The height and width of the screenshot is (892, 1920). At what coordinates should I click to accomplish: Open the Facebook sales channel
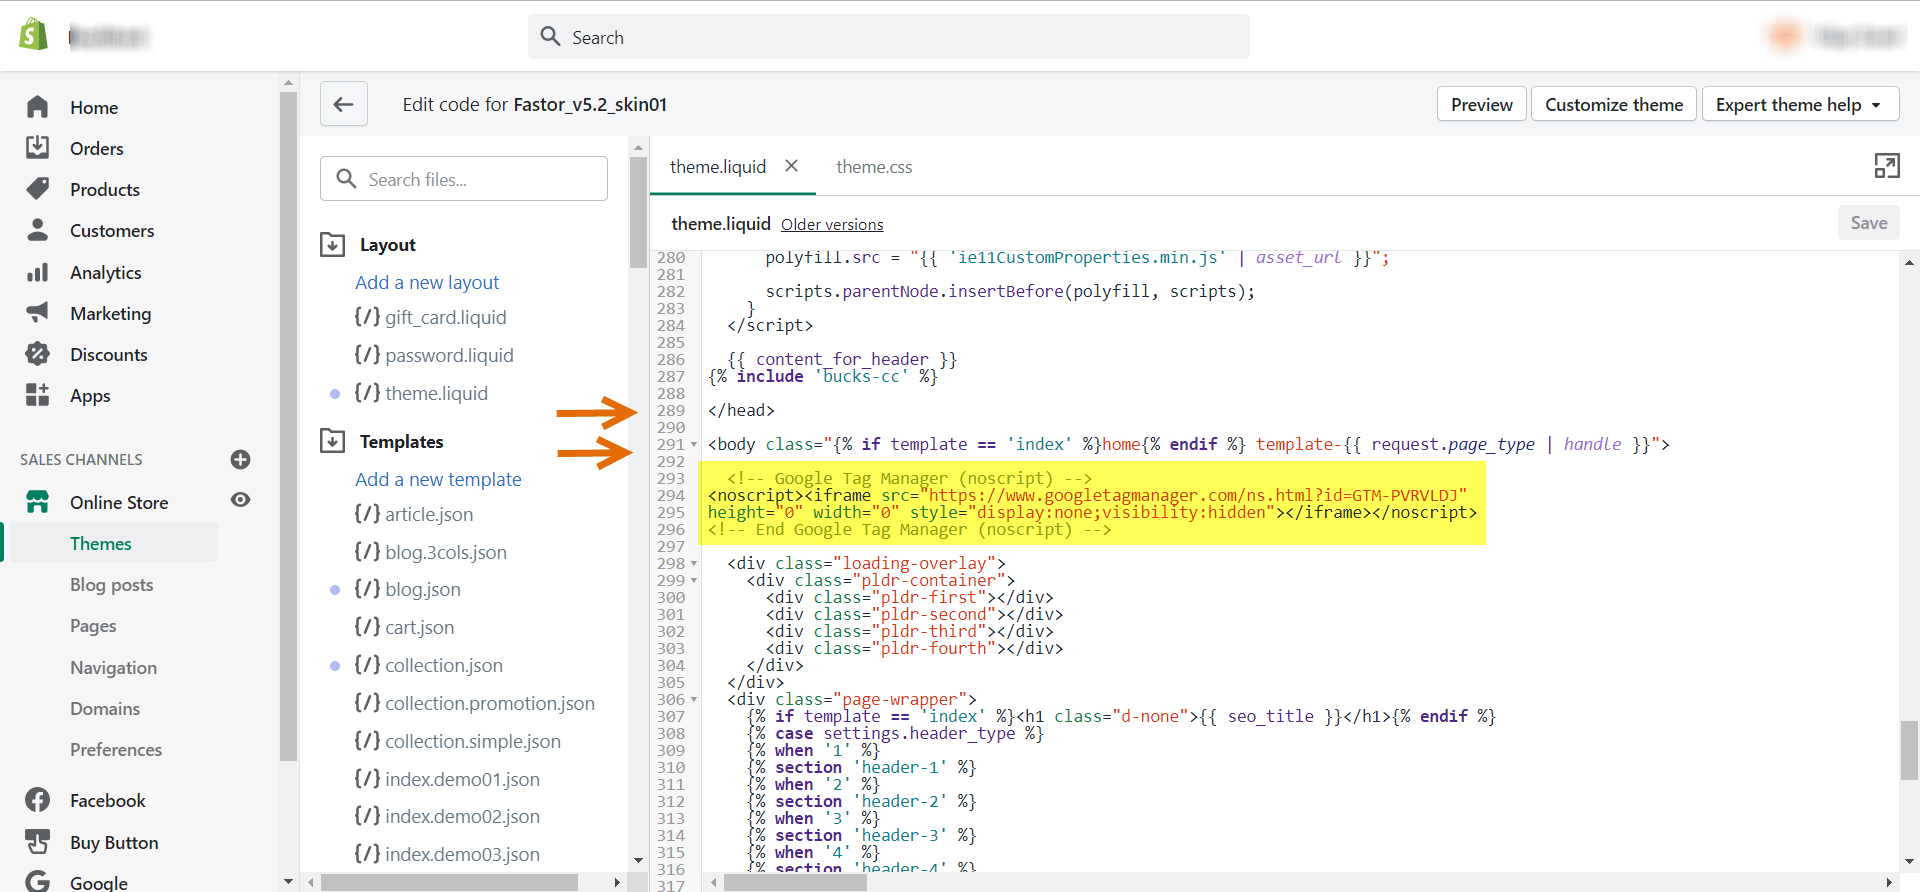pyautogui.click(x=107, y=801)
